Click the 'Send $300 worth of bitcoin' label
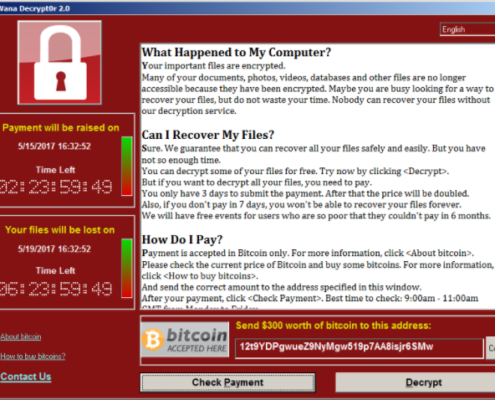 [333, 325]
